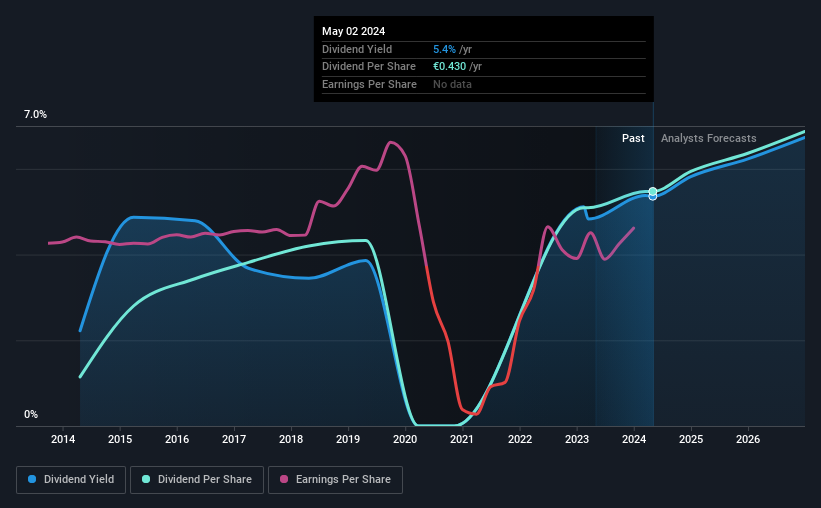Toggle the Dividend Yield legend button
This screenshot has width=821, height=508.
tap(71, 480)
